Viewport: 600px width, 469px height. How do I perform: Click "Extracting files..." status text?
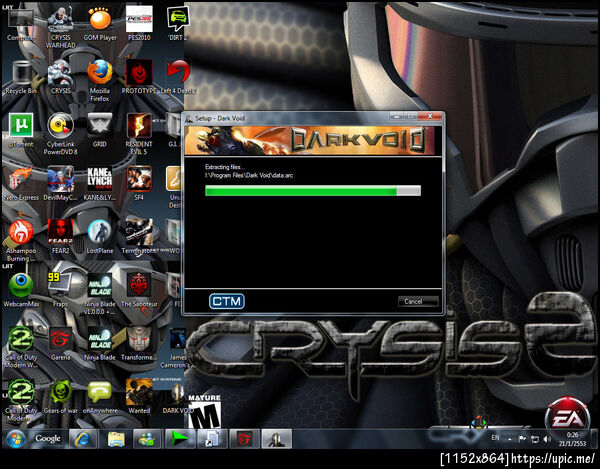[223, 167]
